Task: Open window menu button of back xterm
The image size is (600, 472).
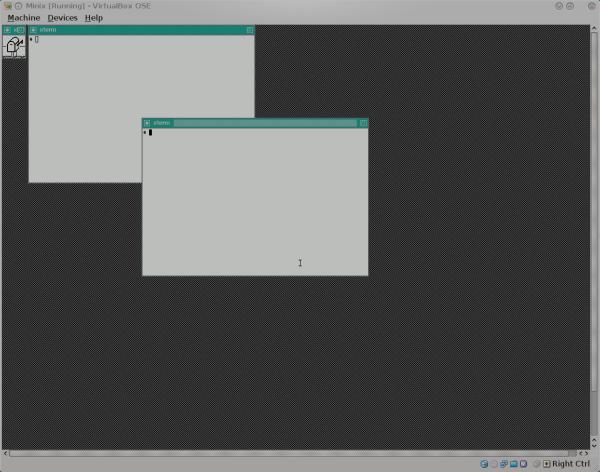Action: coord(33,30)
